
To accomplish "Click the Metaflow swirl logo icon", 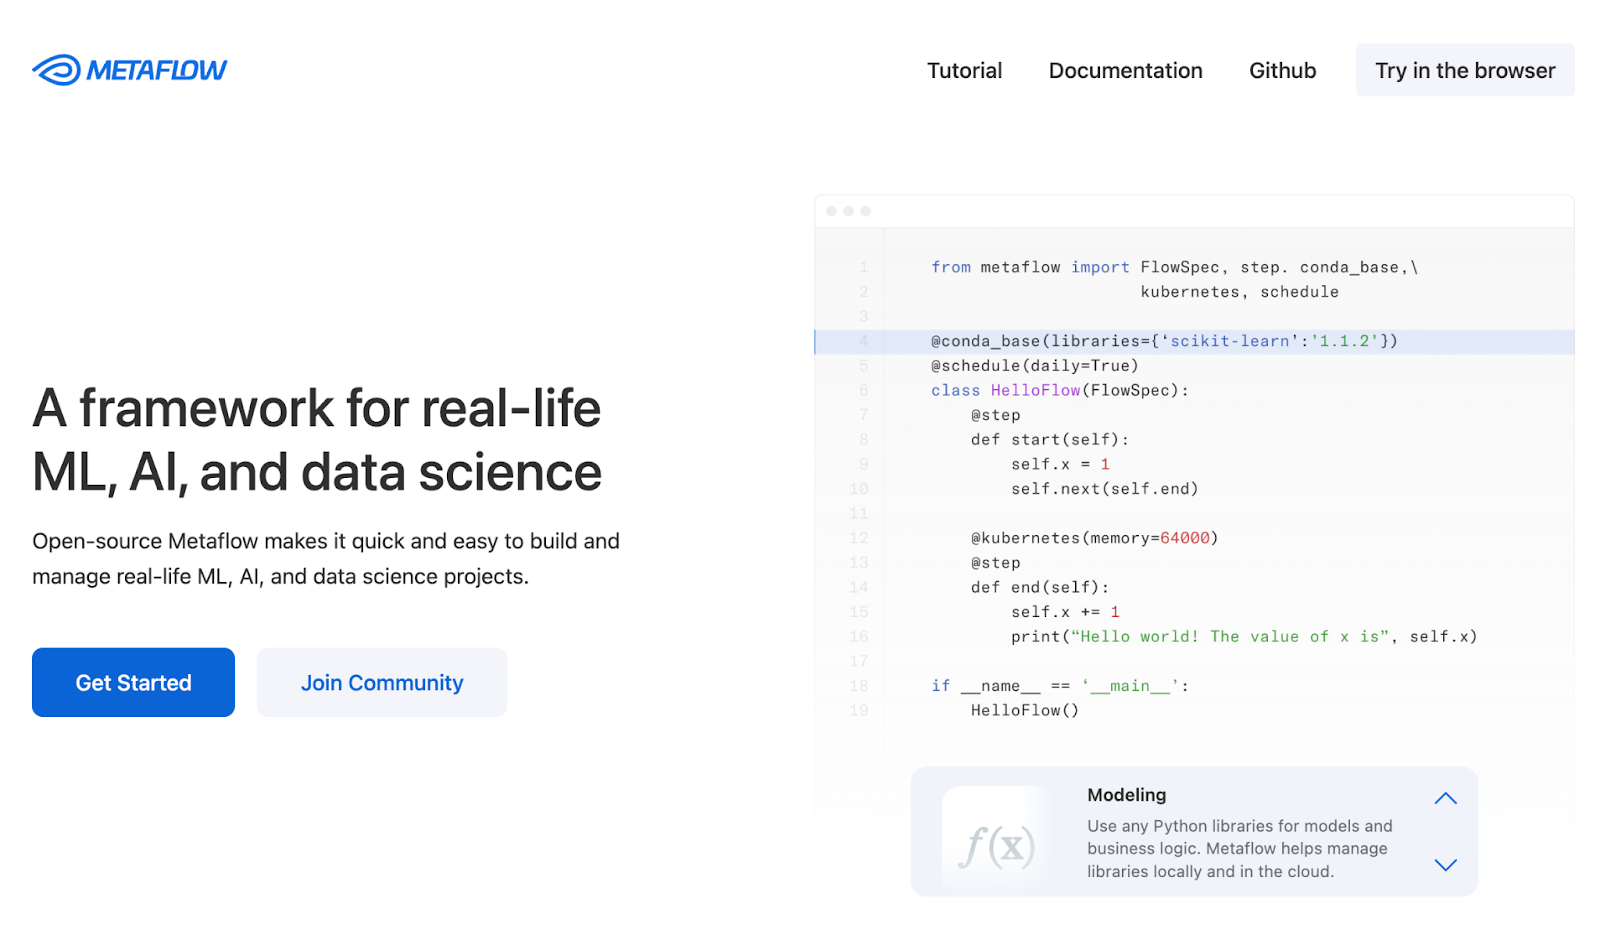I will pyautogui.click(x=57, y=70).
